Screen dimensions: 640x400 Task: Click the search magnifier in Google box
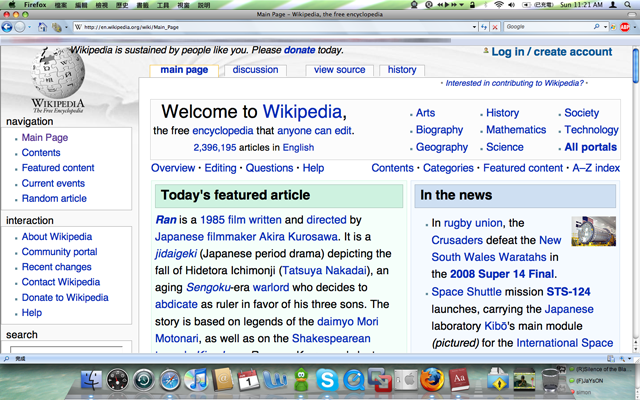coord(596,27)
